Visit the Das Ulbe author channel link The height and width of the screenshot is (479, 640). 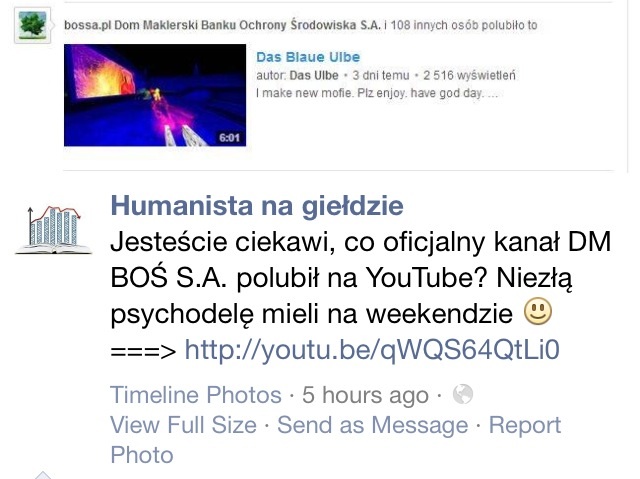coord(314,75)
